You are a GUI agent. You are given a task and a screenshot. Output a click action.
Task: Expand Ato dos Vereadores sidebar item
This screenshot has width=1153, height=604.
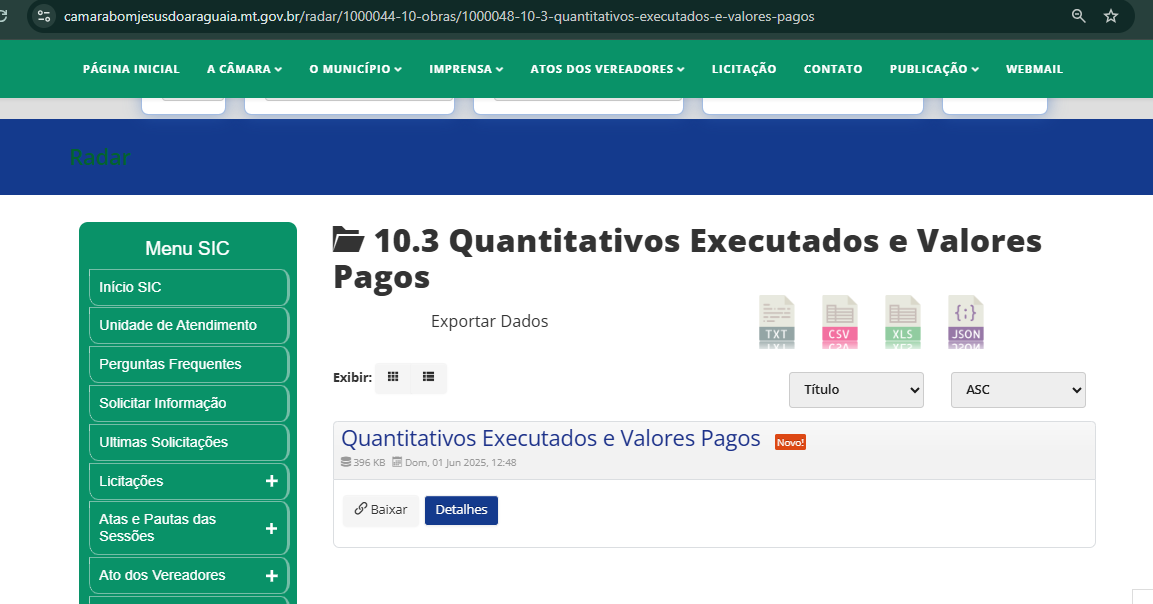[x=271, y=576]
